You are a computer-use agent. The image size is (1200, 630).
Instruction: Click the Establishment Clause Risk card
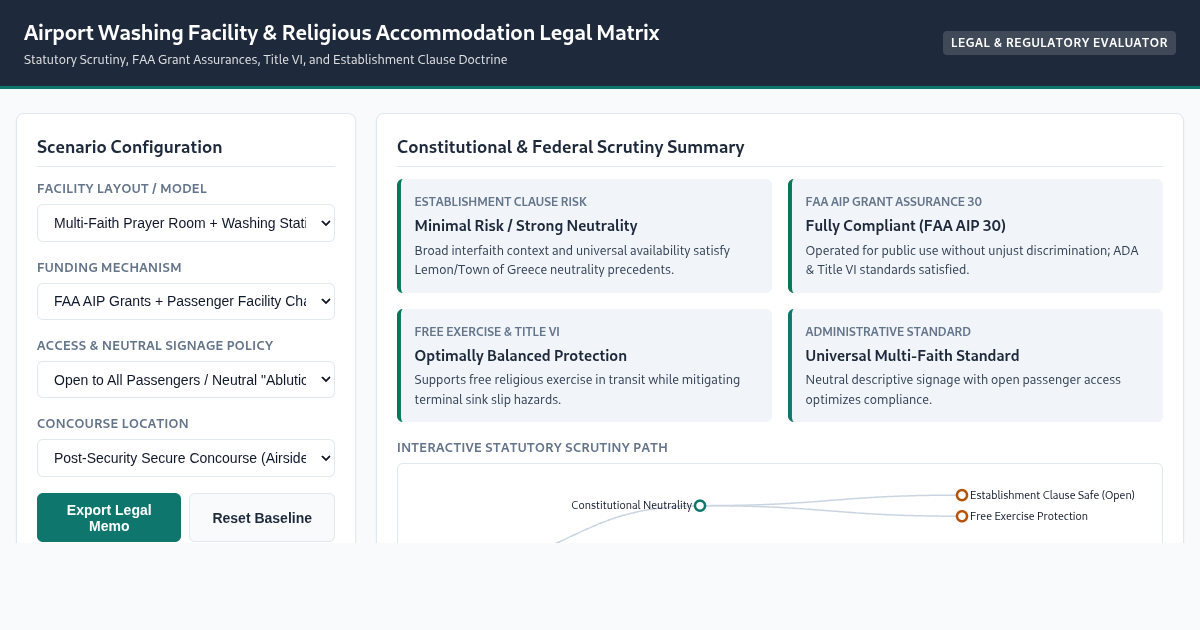coord(584,236)
